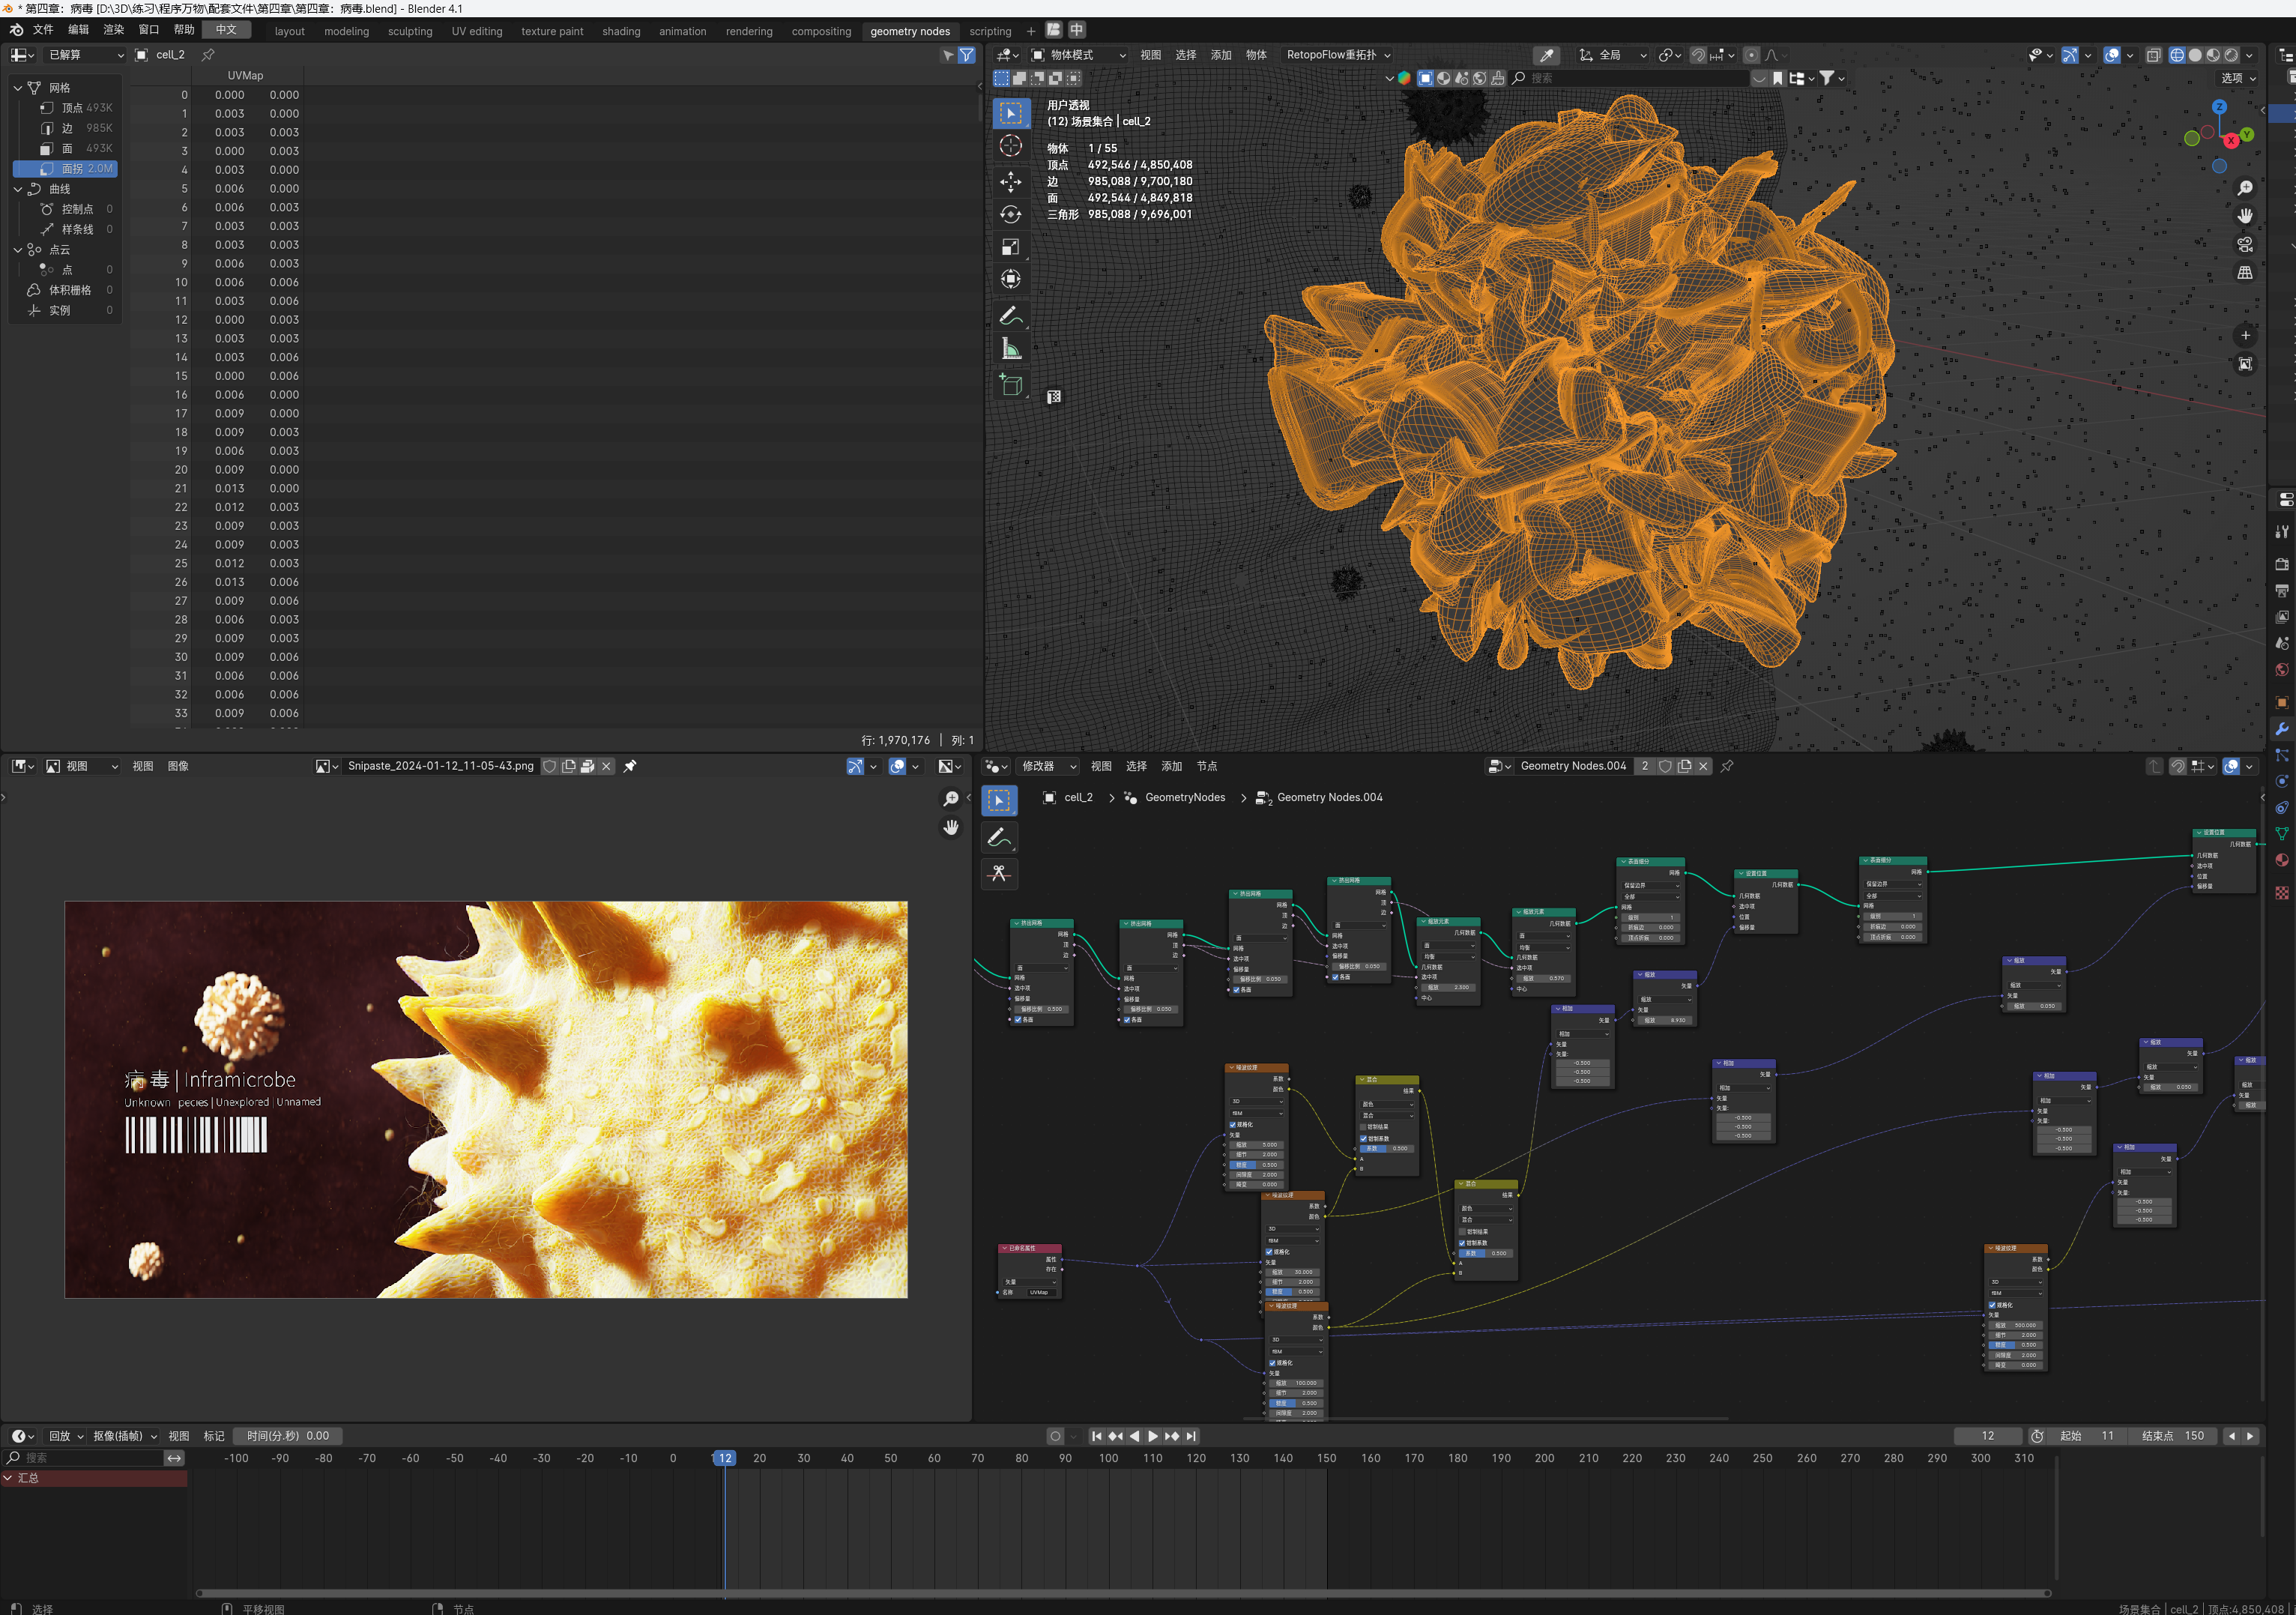The width and height of the screenshot is (2296, 1615).
Task: Open the 节点 Node menu in node editor
Action: (1207, 766)
